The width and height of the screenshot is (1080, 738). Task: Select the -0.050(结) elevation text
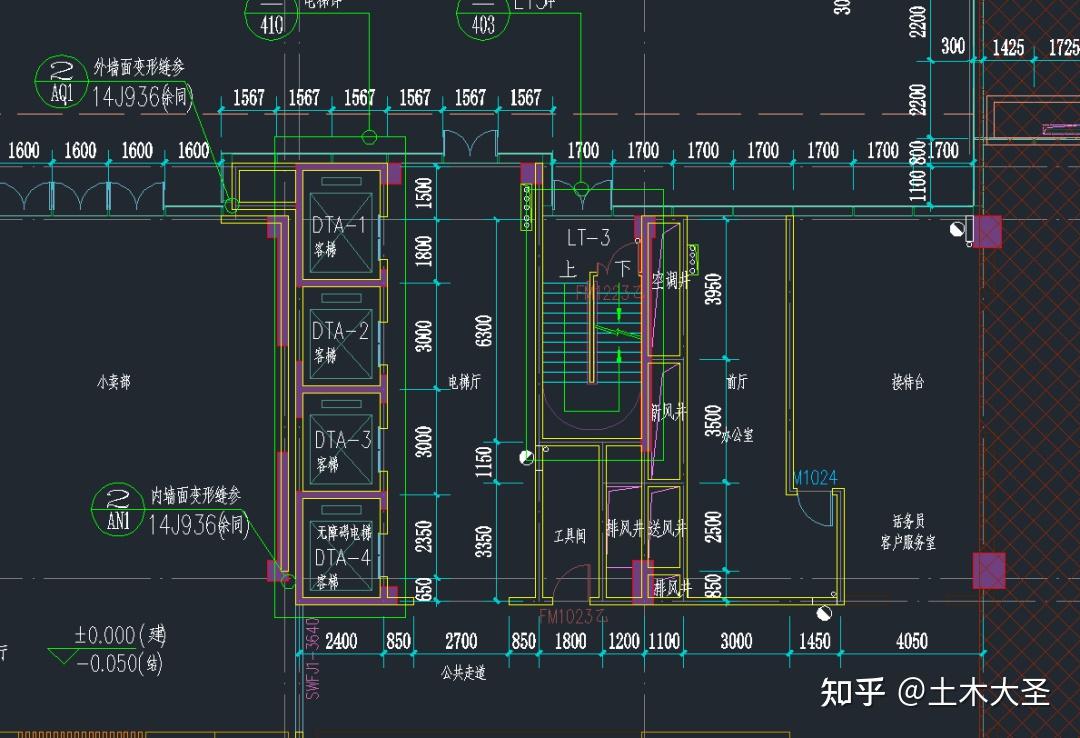[x=119, y=664]
